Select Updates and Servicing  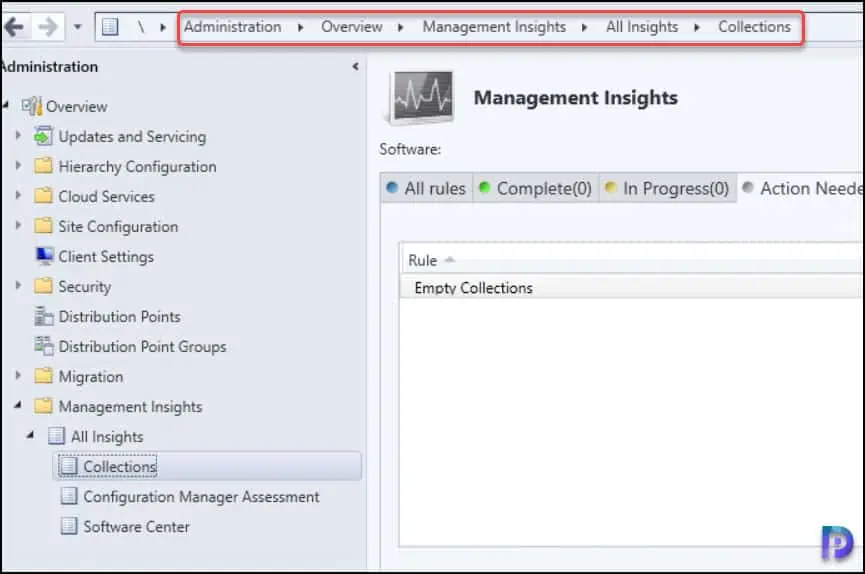pos(132,136)
